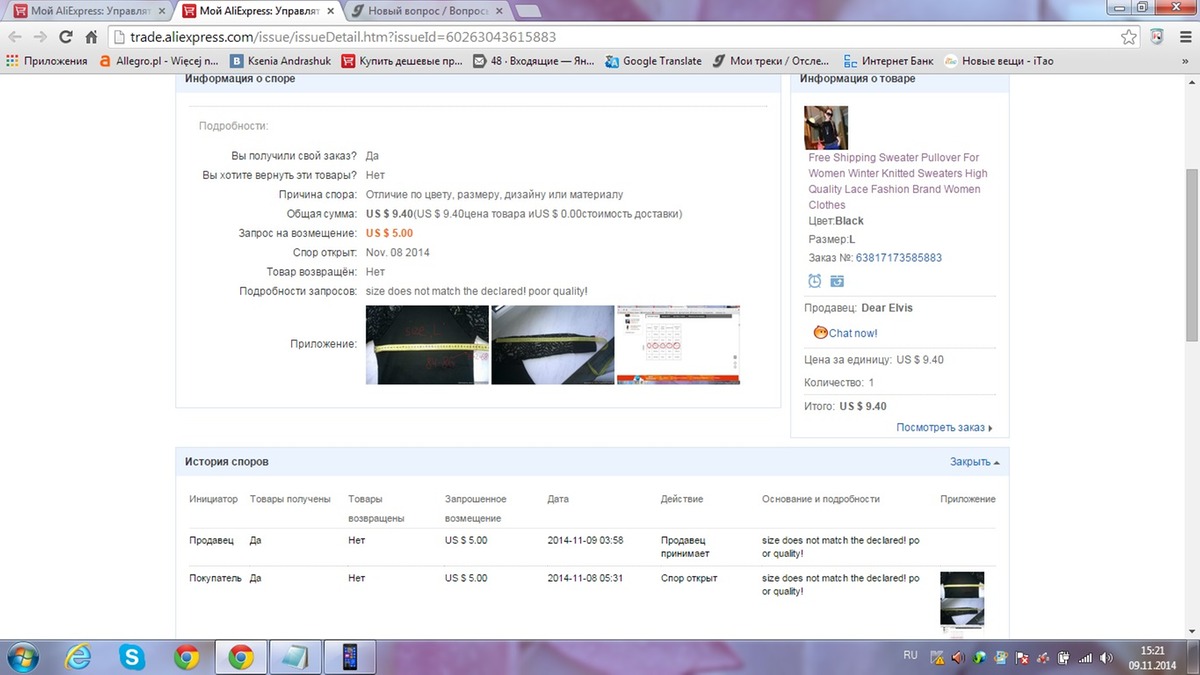Click the alarm clock icon under order number
Screen dimensions: 1200x675
coord(815,281)
